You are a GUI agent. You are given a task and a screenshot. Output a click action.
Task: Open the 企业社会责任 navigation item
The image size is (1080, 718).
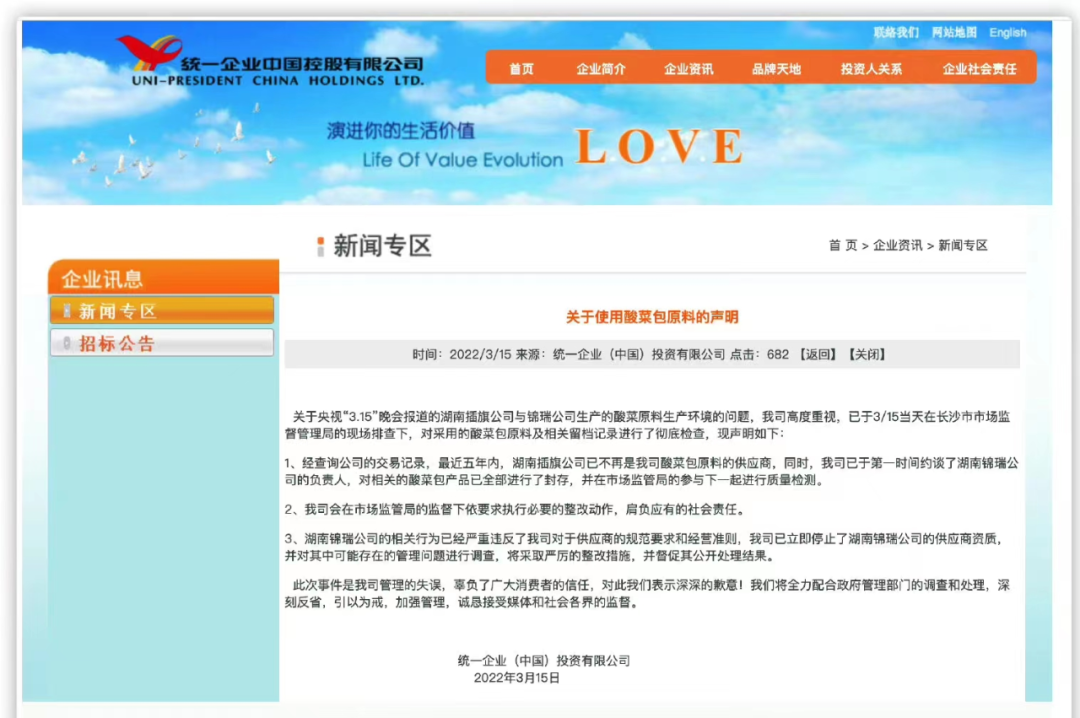tap(979, 69)
